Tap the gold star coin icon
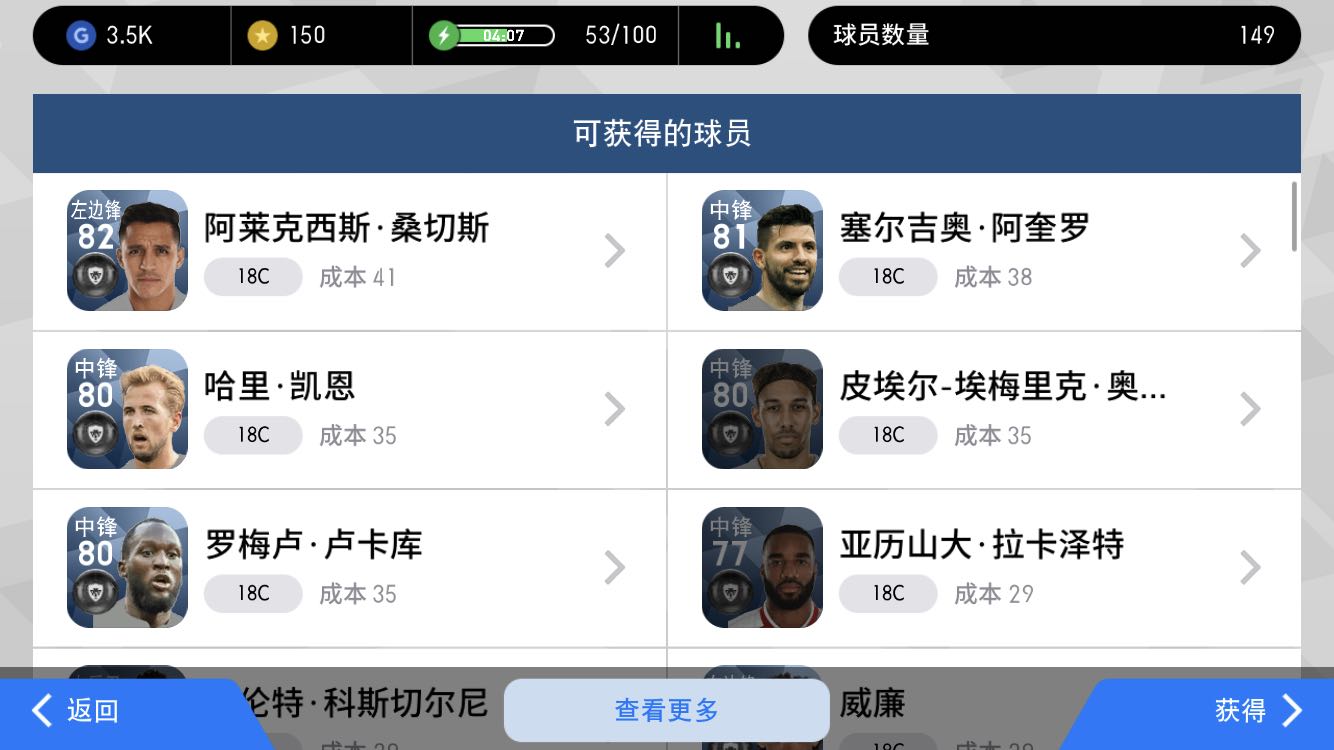This screenshot has width=1334, height=750. (x=262, y=35)
